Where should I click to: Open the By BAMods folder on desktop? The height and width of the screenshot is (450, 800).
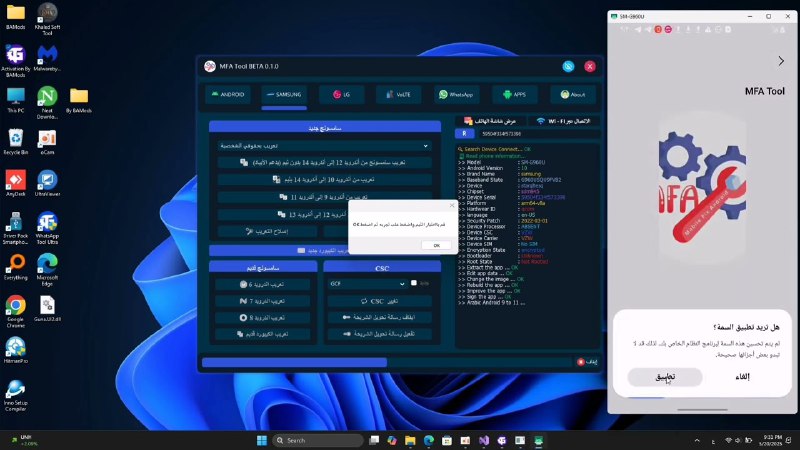[x=79, y=100]
